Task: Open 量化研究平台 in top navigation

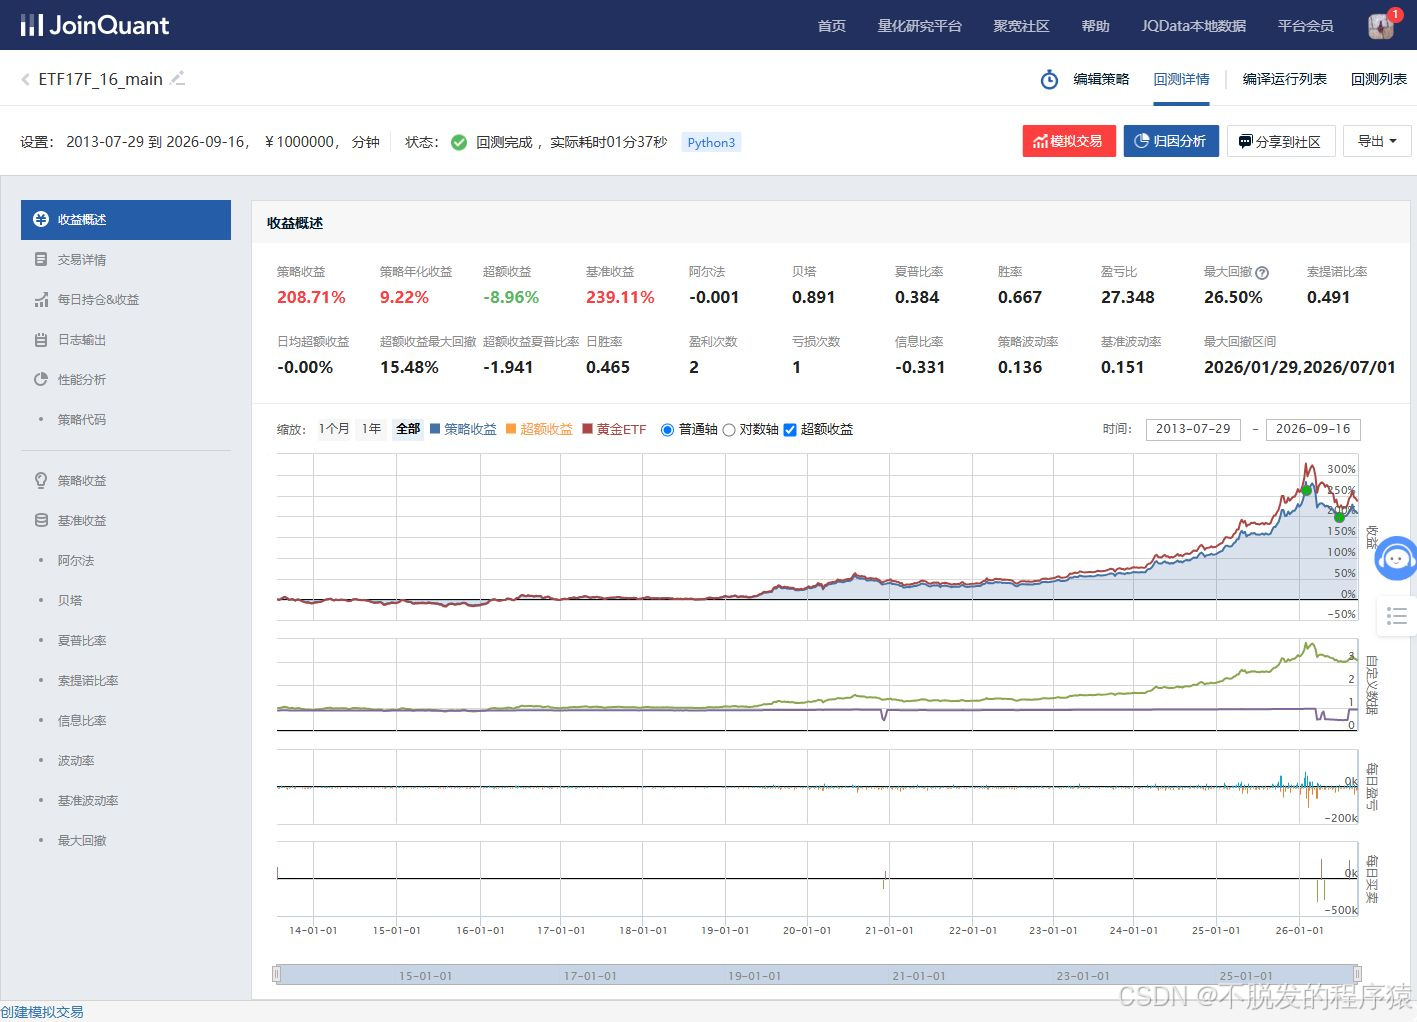Action: [x=919, y=26]
